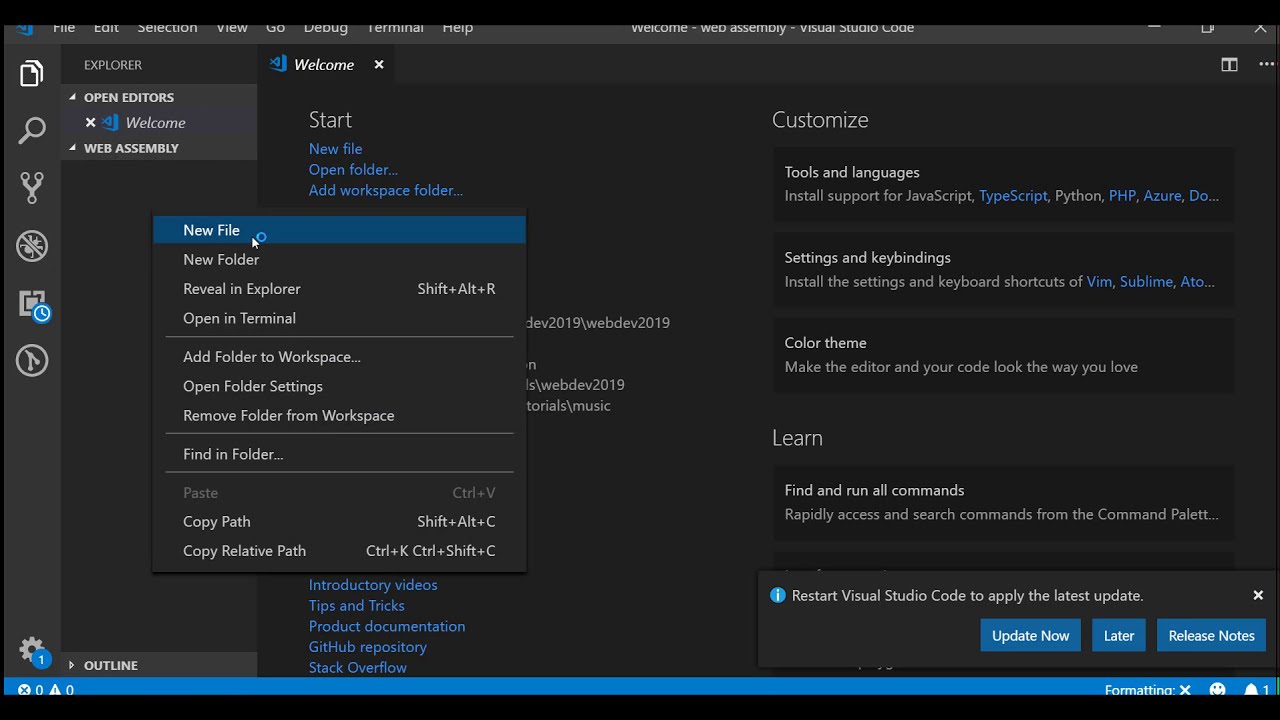This screenshot has width=1280, height=720.
Task: Select New Folder from context menu
Action: [x=221, y=259]
